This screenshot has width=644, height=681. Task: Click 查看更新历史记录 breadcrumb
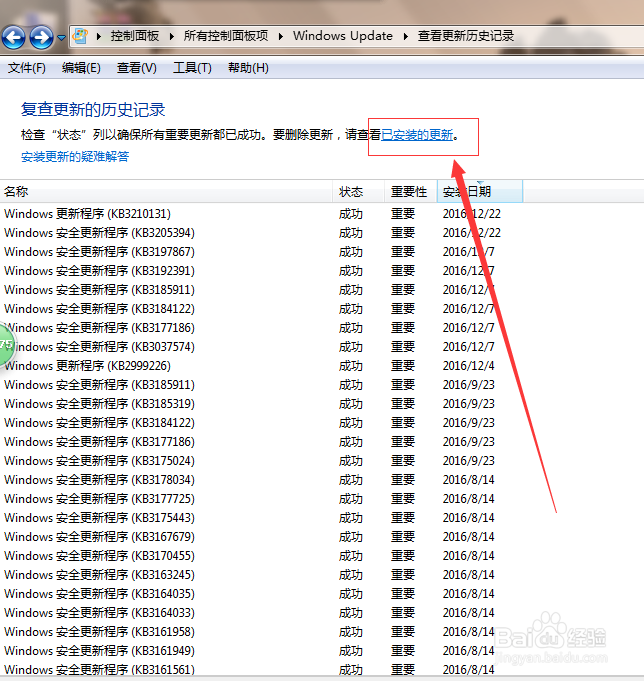pyautogui.click(x=466, y=36)
